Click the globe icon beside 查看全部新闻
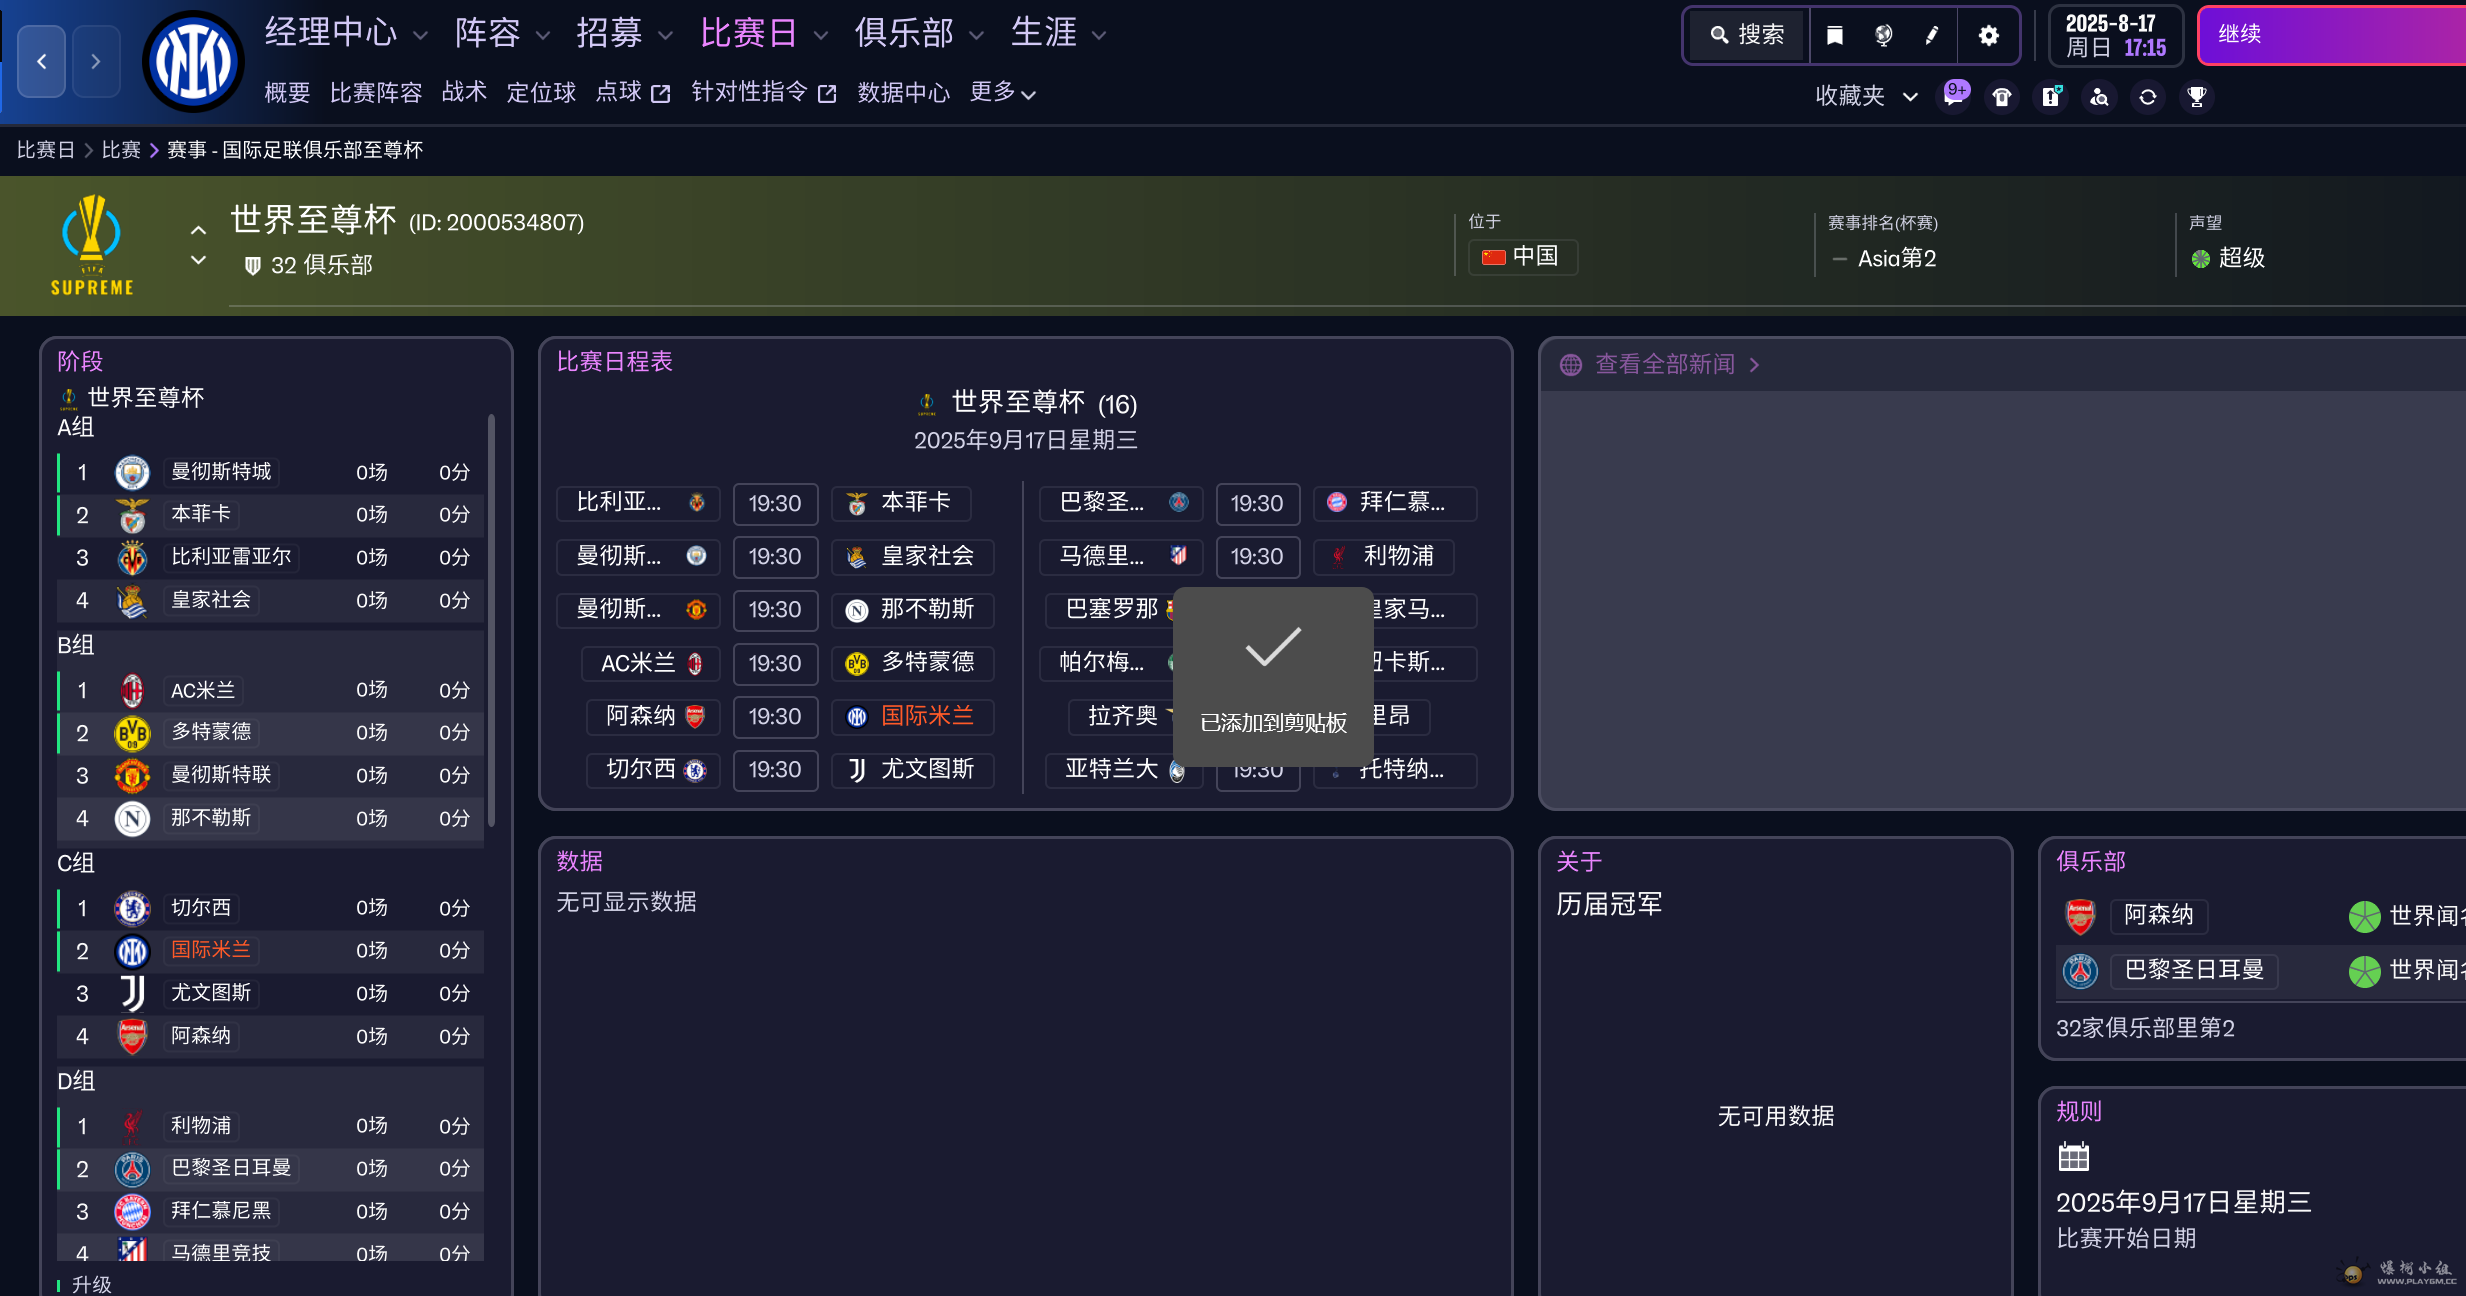 coord(1571,365)
